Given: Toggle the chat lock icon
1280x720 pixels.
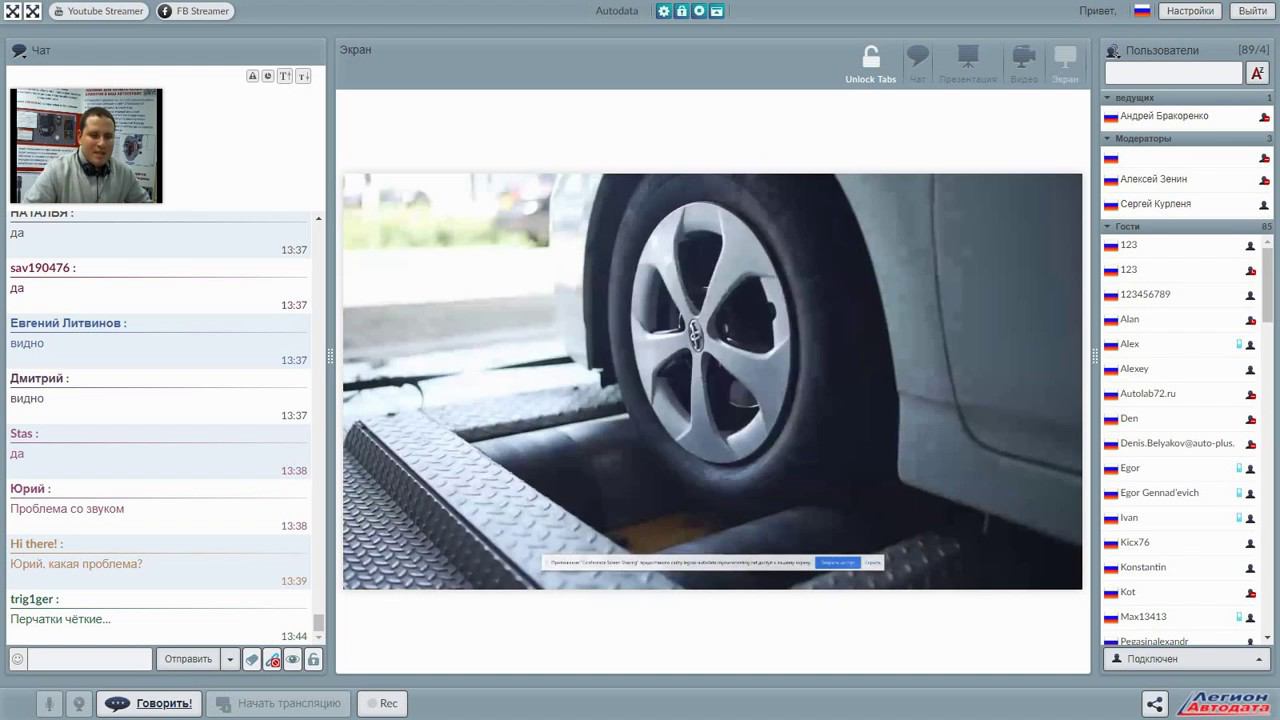Looking at the screenshot, I should tap(313, 659).
